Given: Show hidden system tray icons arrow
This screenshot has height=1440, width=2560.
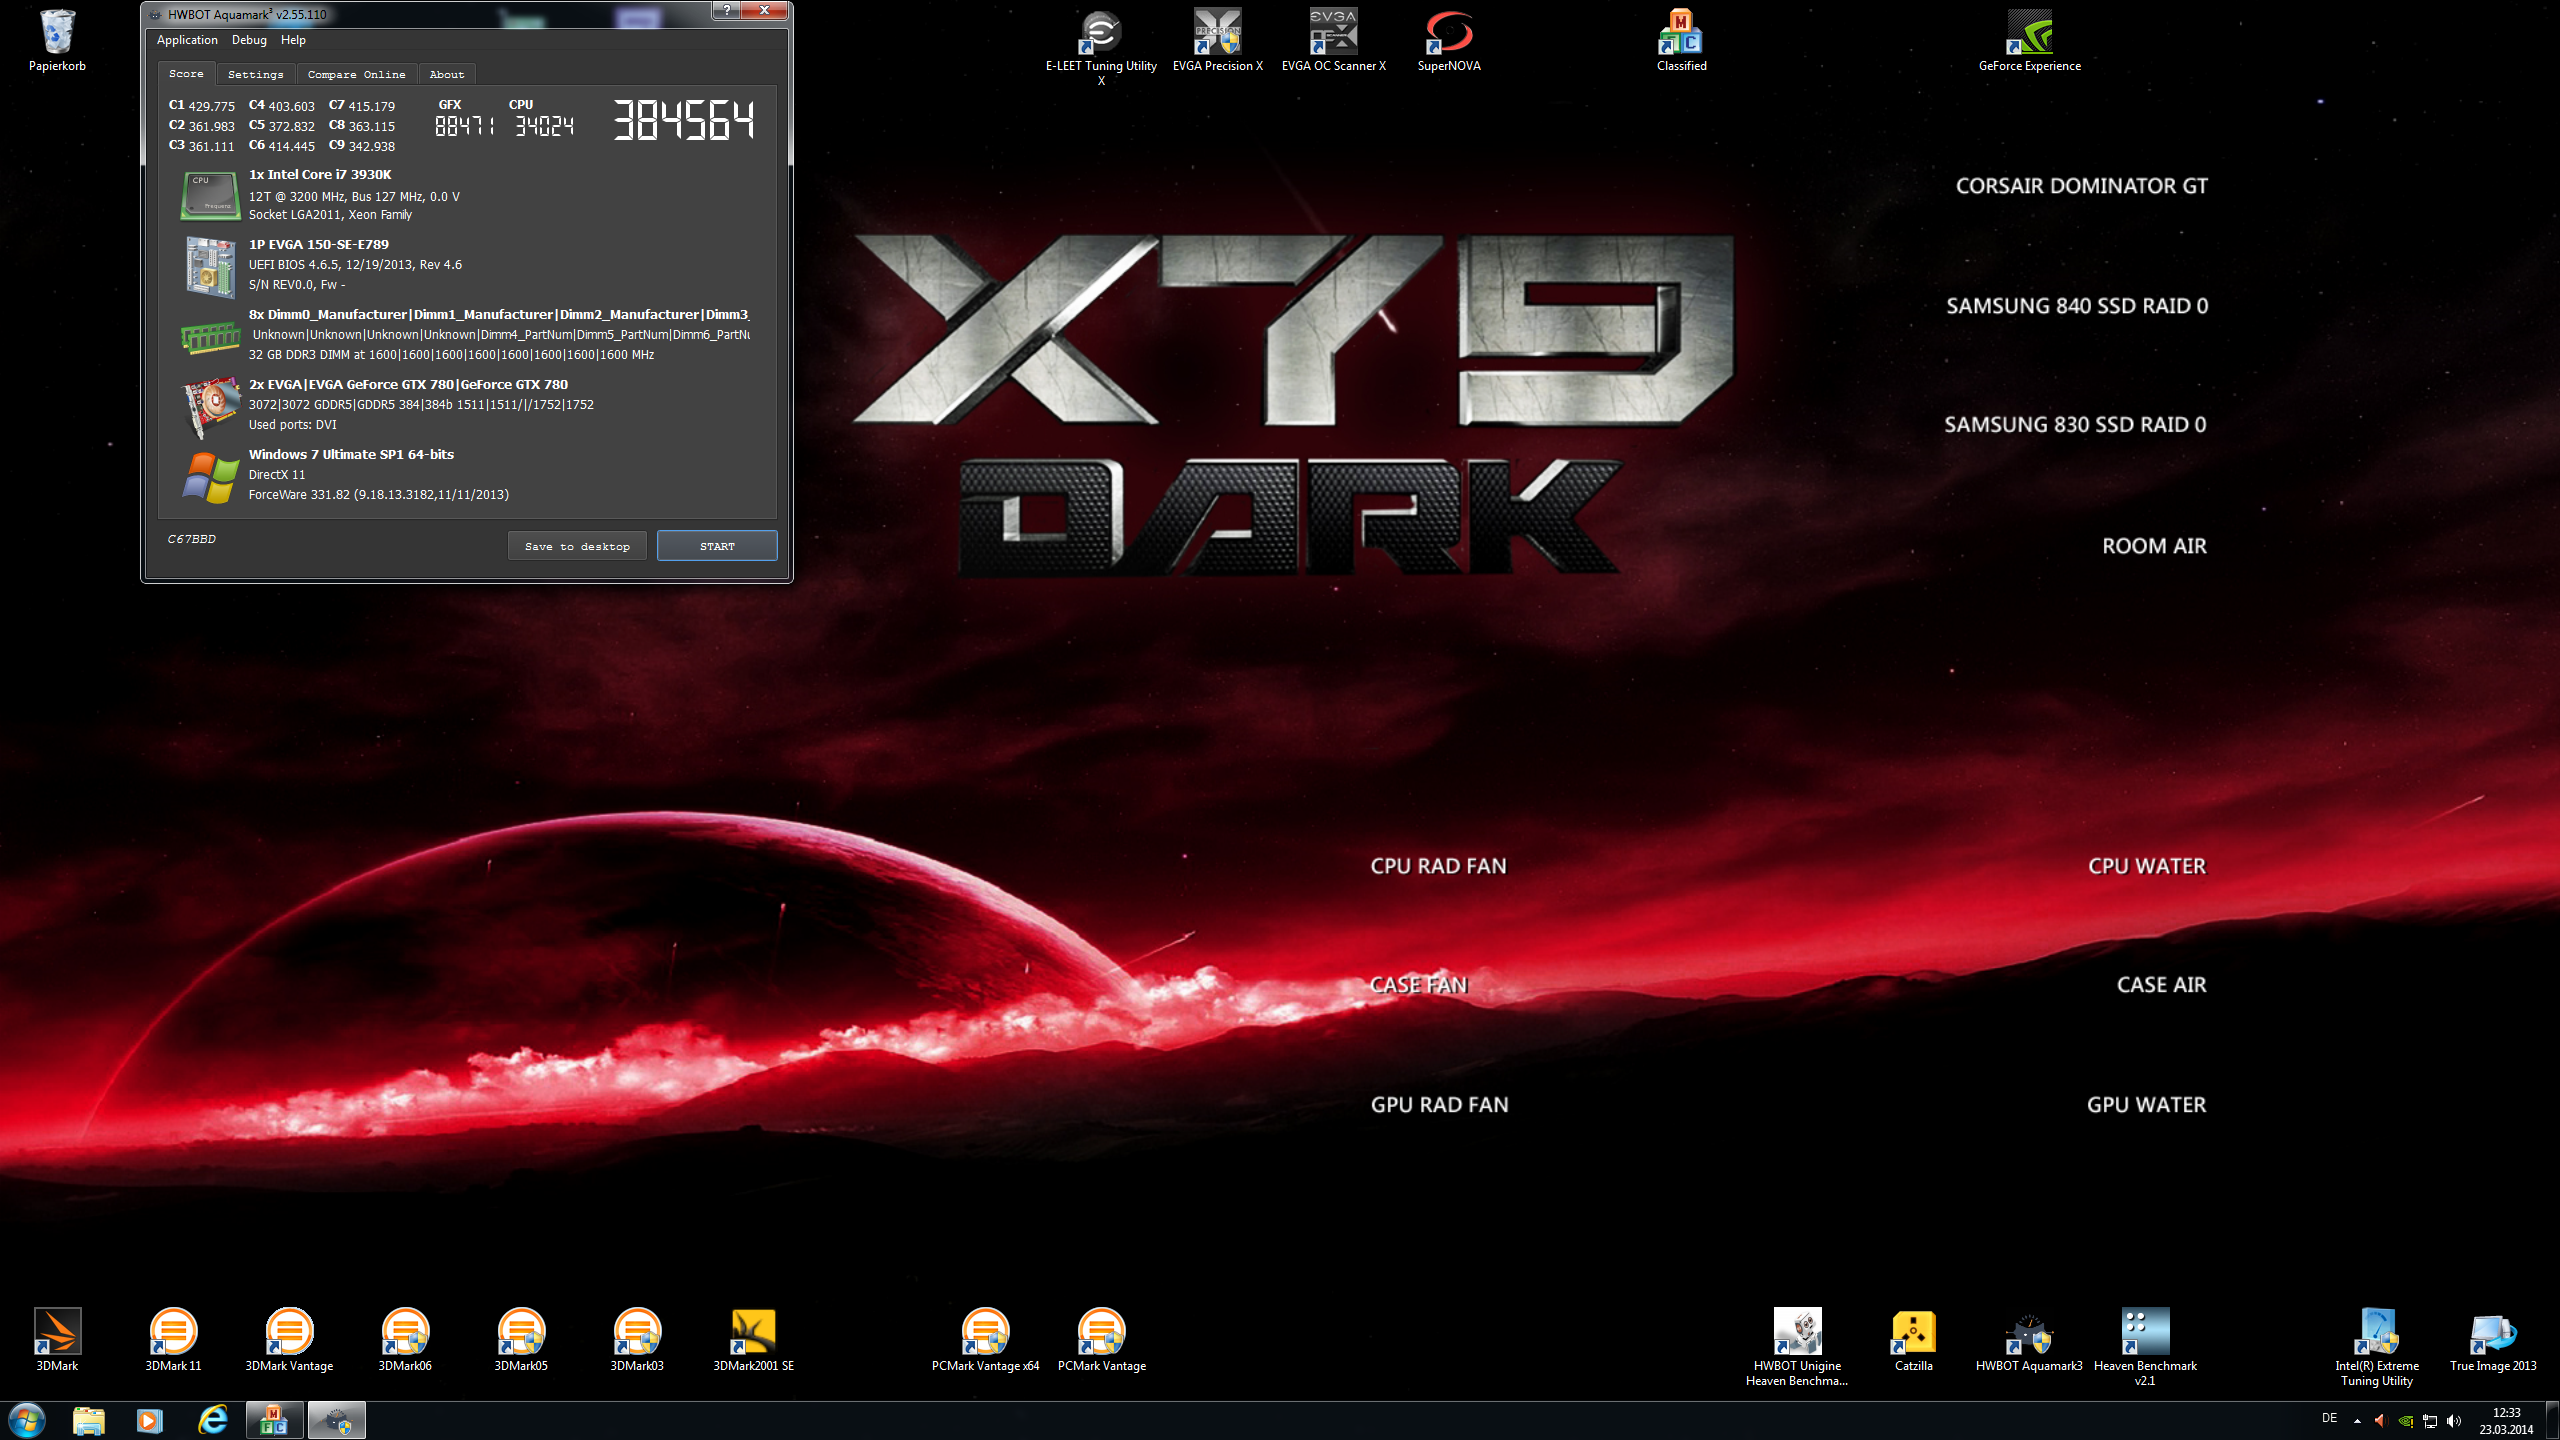Looking at the screenshot, I should point(2357,1421).
